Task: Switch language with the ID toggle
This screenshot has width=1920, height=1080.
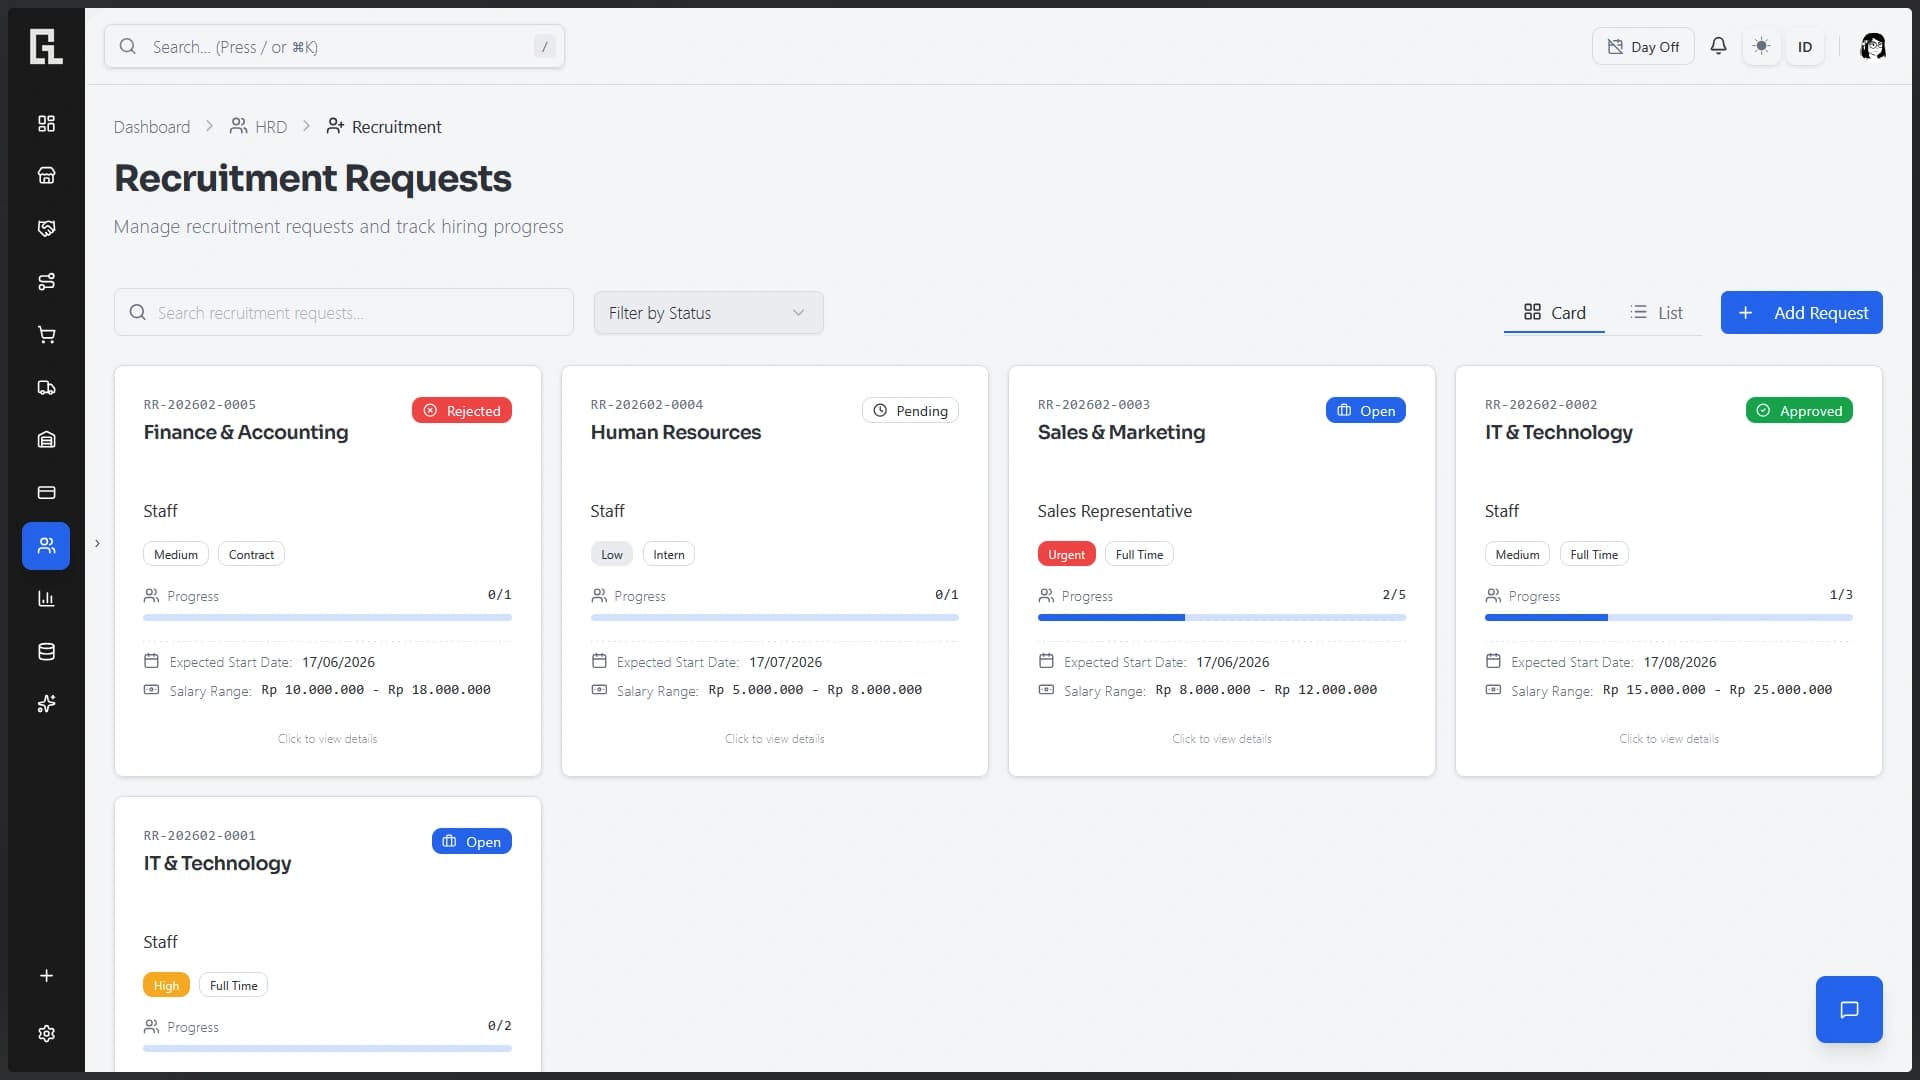Action: pos(1805,46)
